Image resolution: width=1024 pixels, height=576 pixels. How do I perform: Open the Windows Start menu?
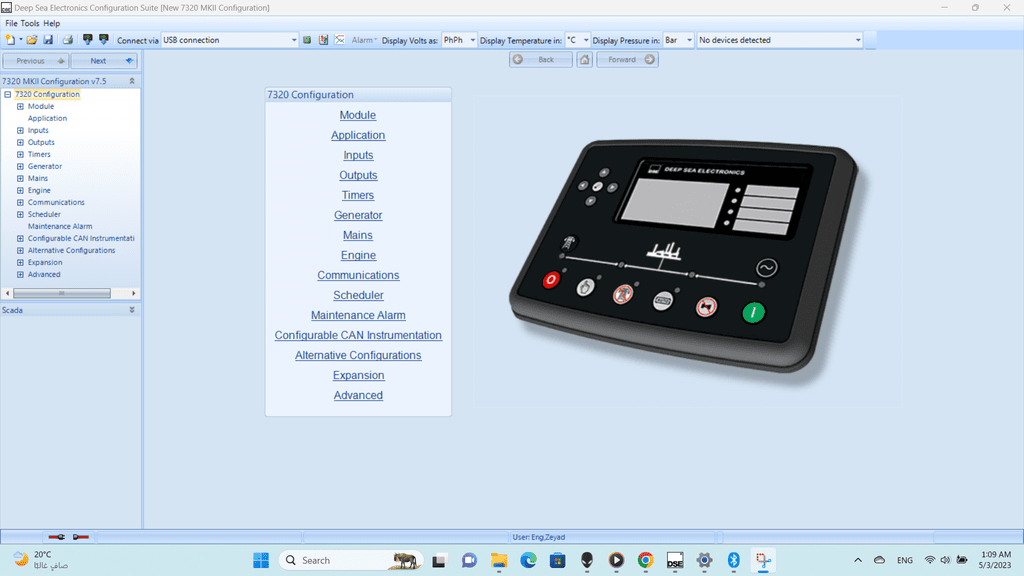tap(261, 560)
